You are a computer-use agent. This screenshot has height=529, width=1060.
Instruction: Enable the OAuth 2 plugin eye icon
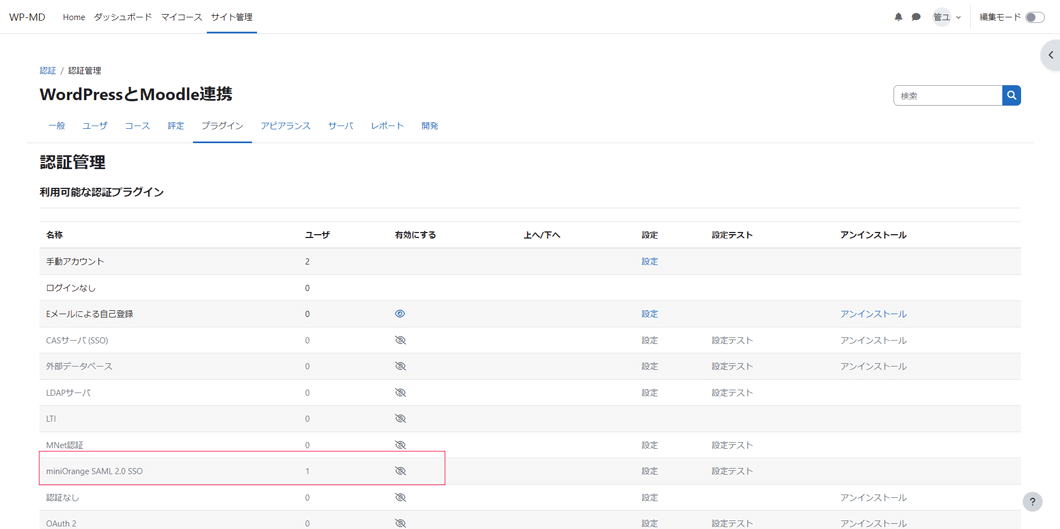(x=400, y=523)
